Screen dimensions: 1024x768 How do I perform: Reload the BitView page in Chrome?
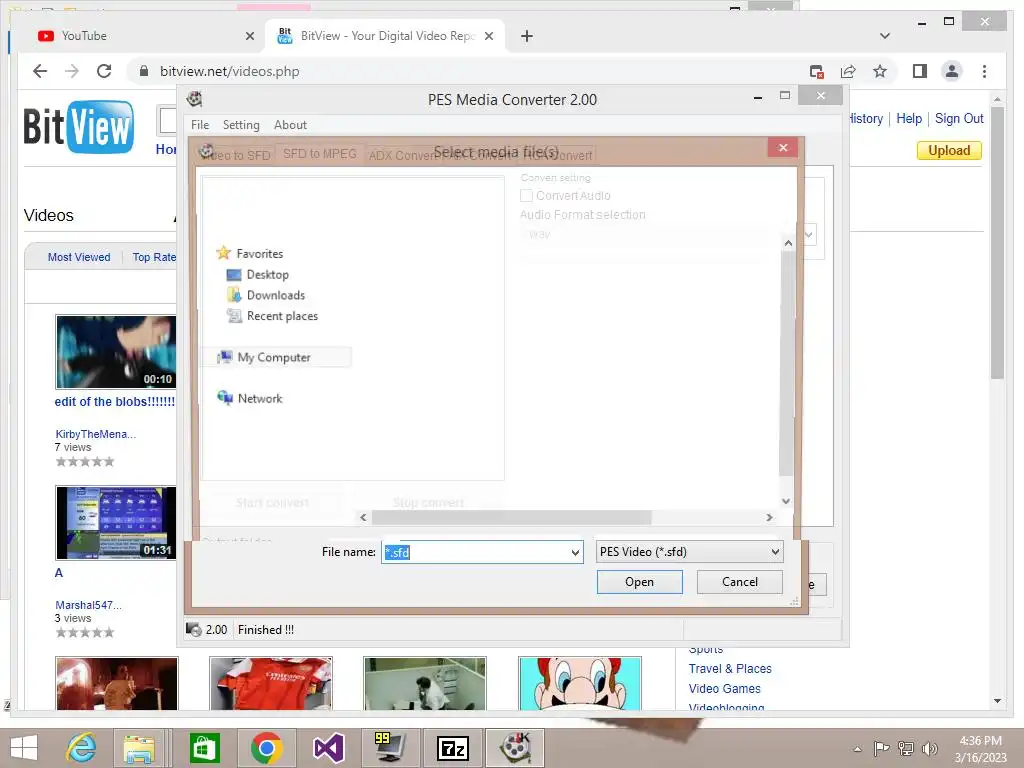[x=104, y=71]
